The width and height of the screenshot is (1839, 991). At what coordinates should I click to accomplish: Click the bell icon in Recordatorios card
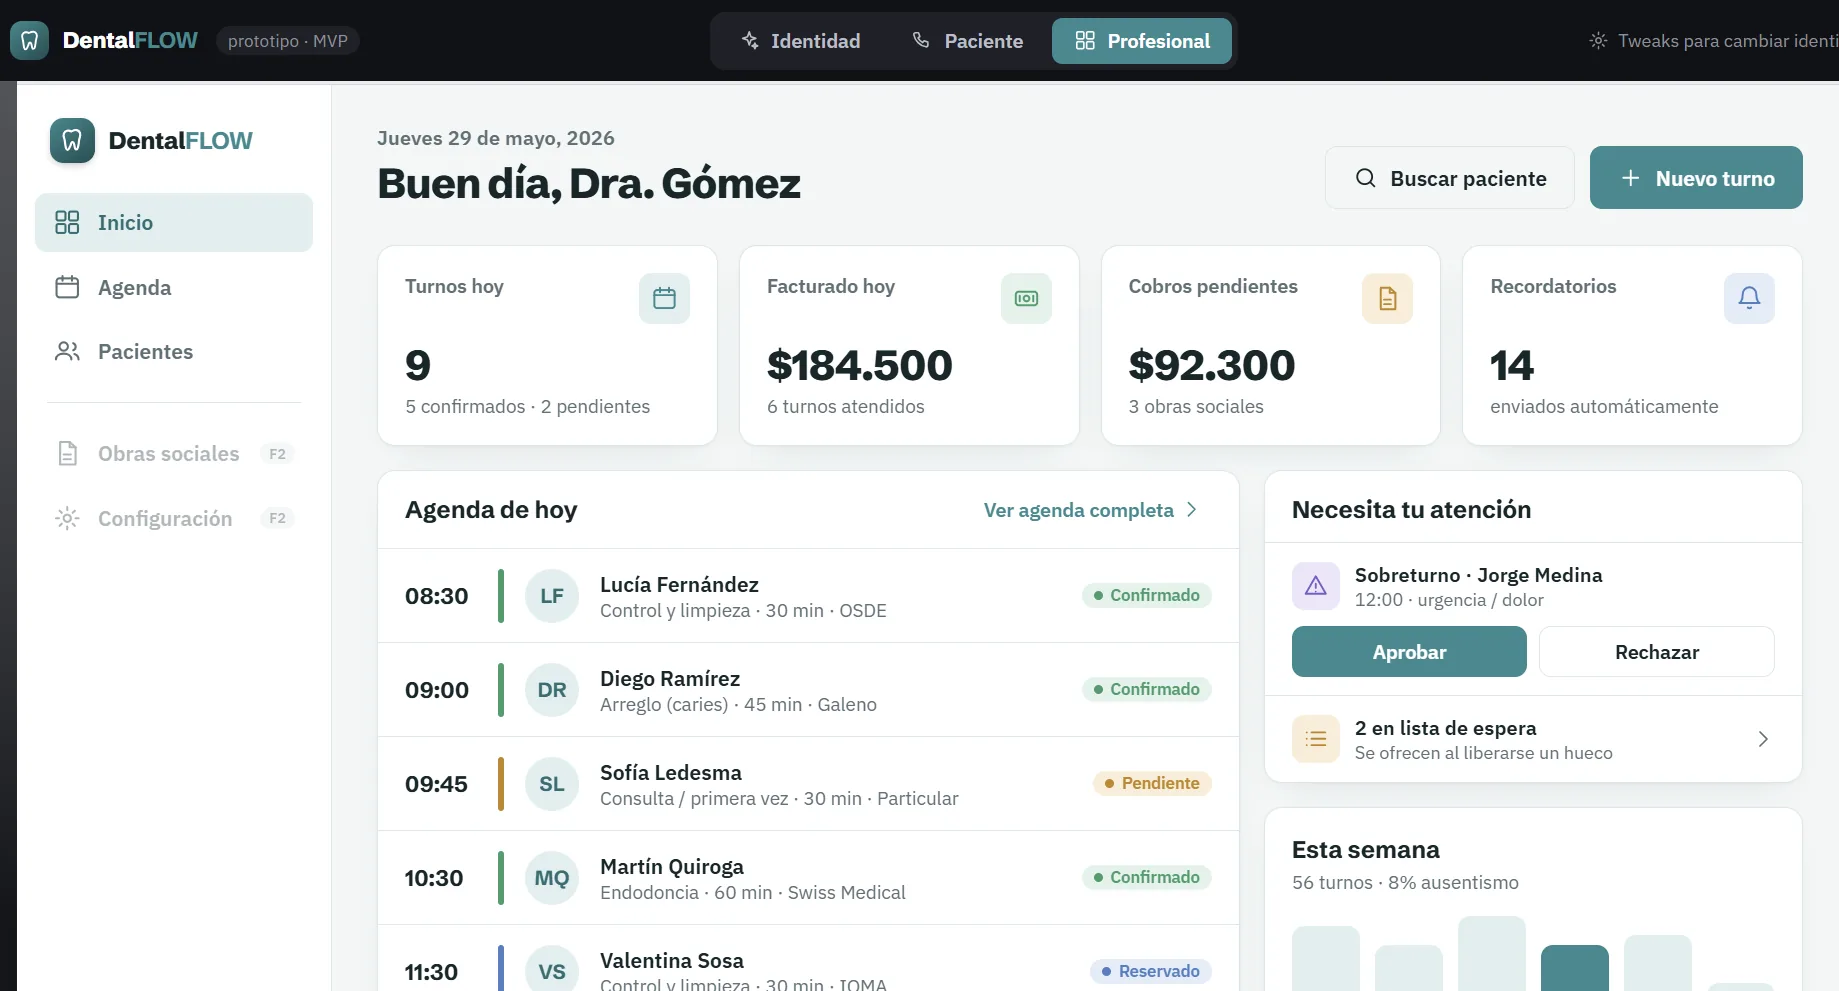[1749, 298]
